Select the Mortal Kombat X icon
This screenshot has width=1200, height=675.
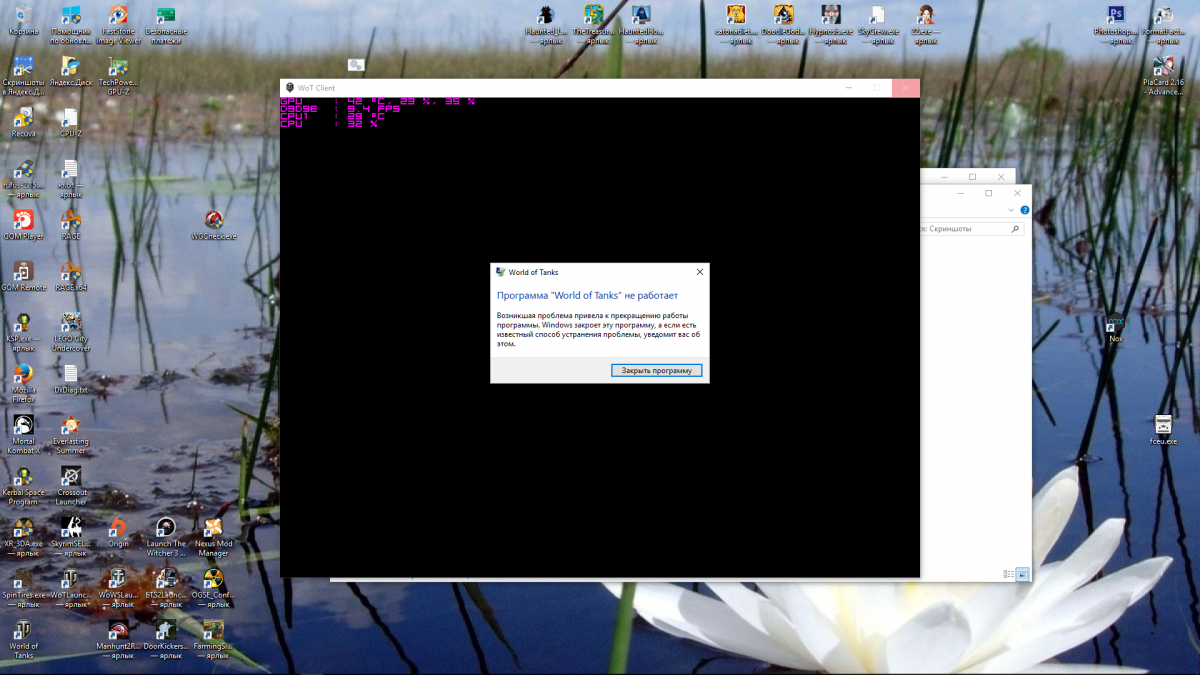(24, 435)
